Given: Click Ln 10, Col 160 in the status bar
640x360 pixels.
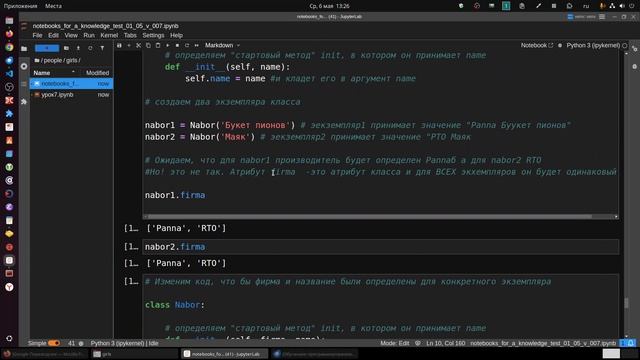Looking at the screenshot, I should 445,343.
